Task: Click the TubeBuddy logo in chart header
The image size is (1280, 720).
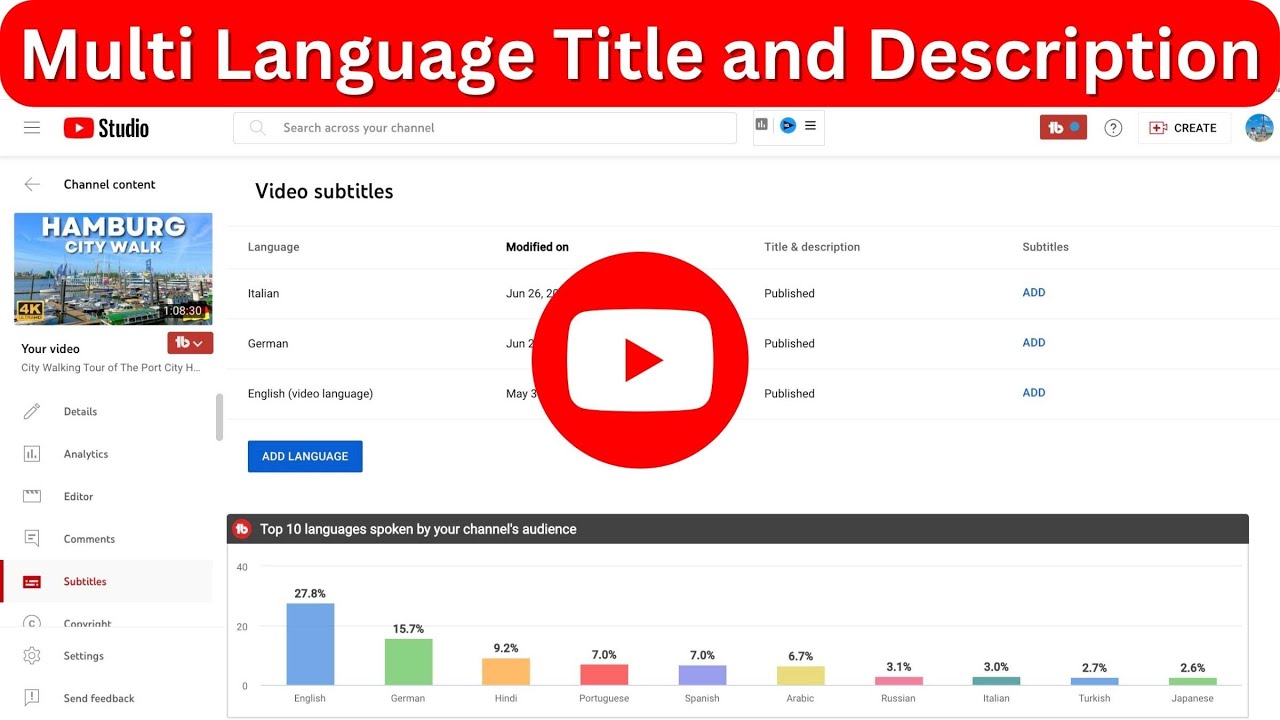Action: [241, 529]
